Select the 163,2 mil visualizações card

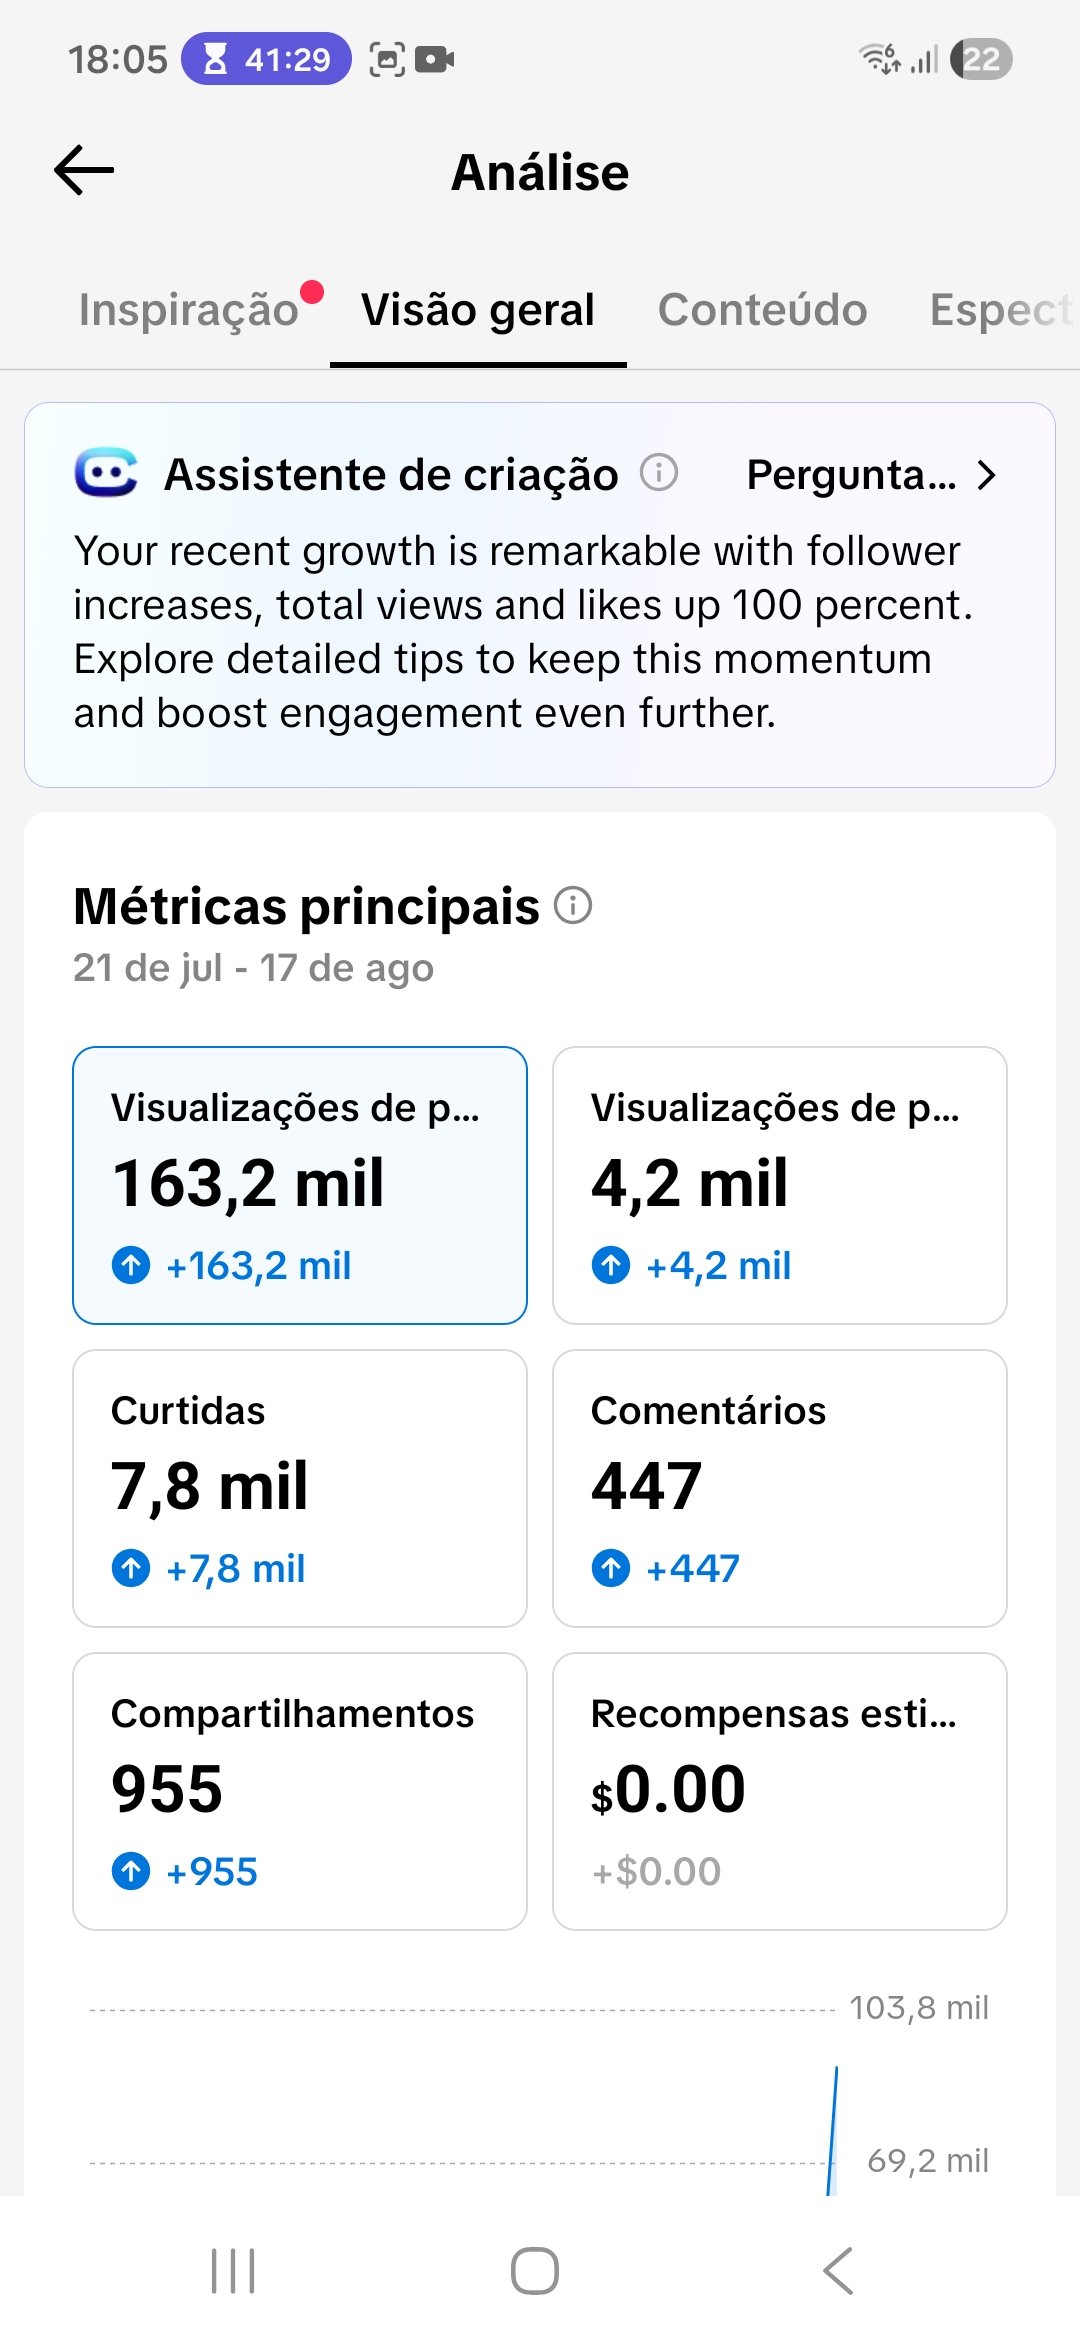300,1185
